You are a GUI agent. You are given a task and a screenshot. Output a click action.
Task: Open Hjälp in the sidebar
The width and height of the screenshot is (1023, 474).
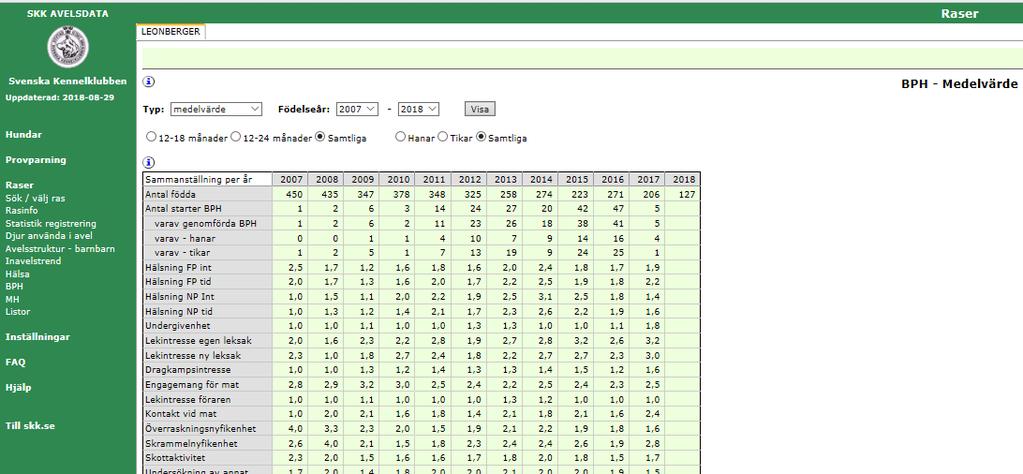tap(18, 387)
